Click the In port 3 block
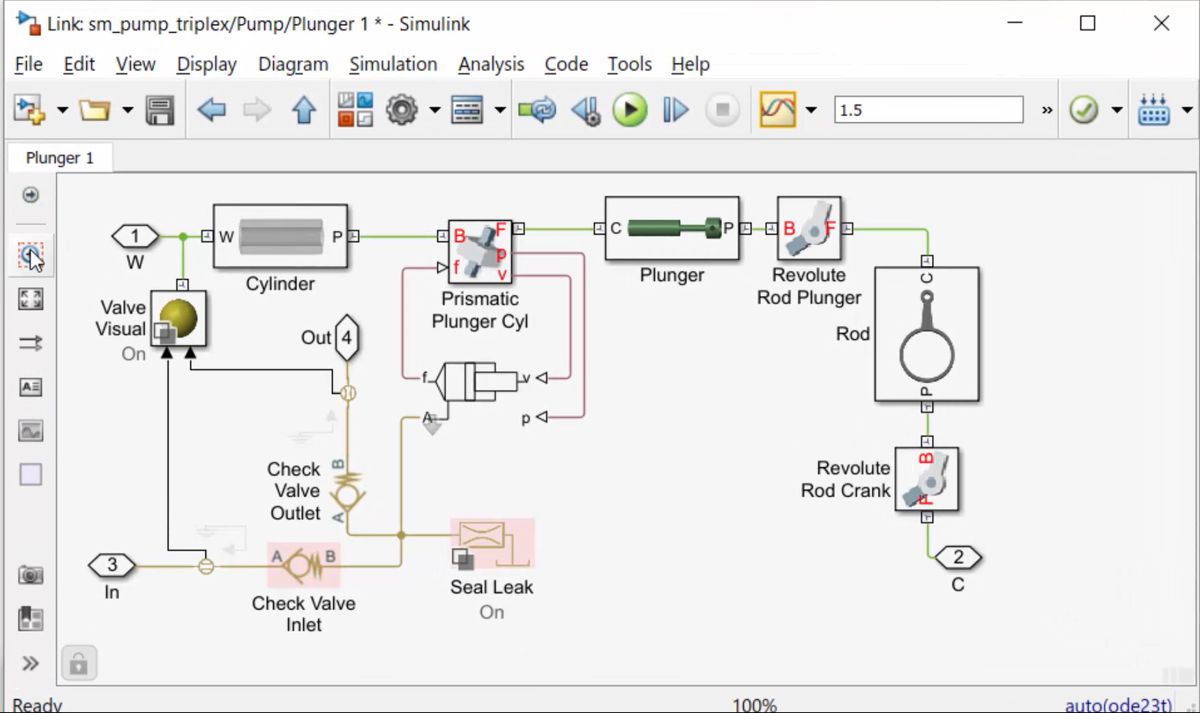This screenshot has width=1200, height=713. click(x=112, y=565)
